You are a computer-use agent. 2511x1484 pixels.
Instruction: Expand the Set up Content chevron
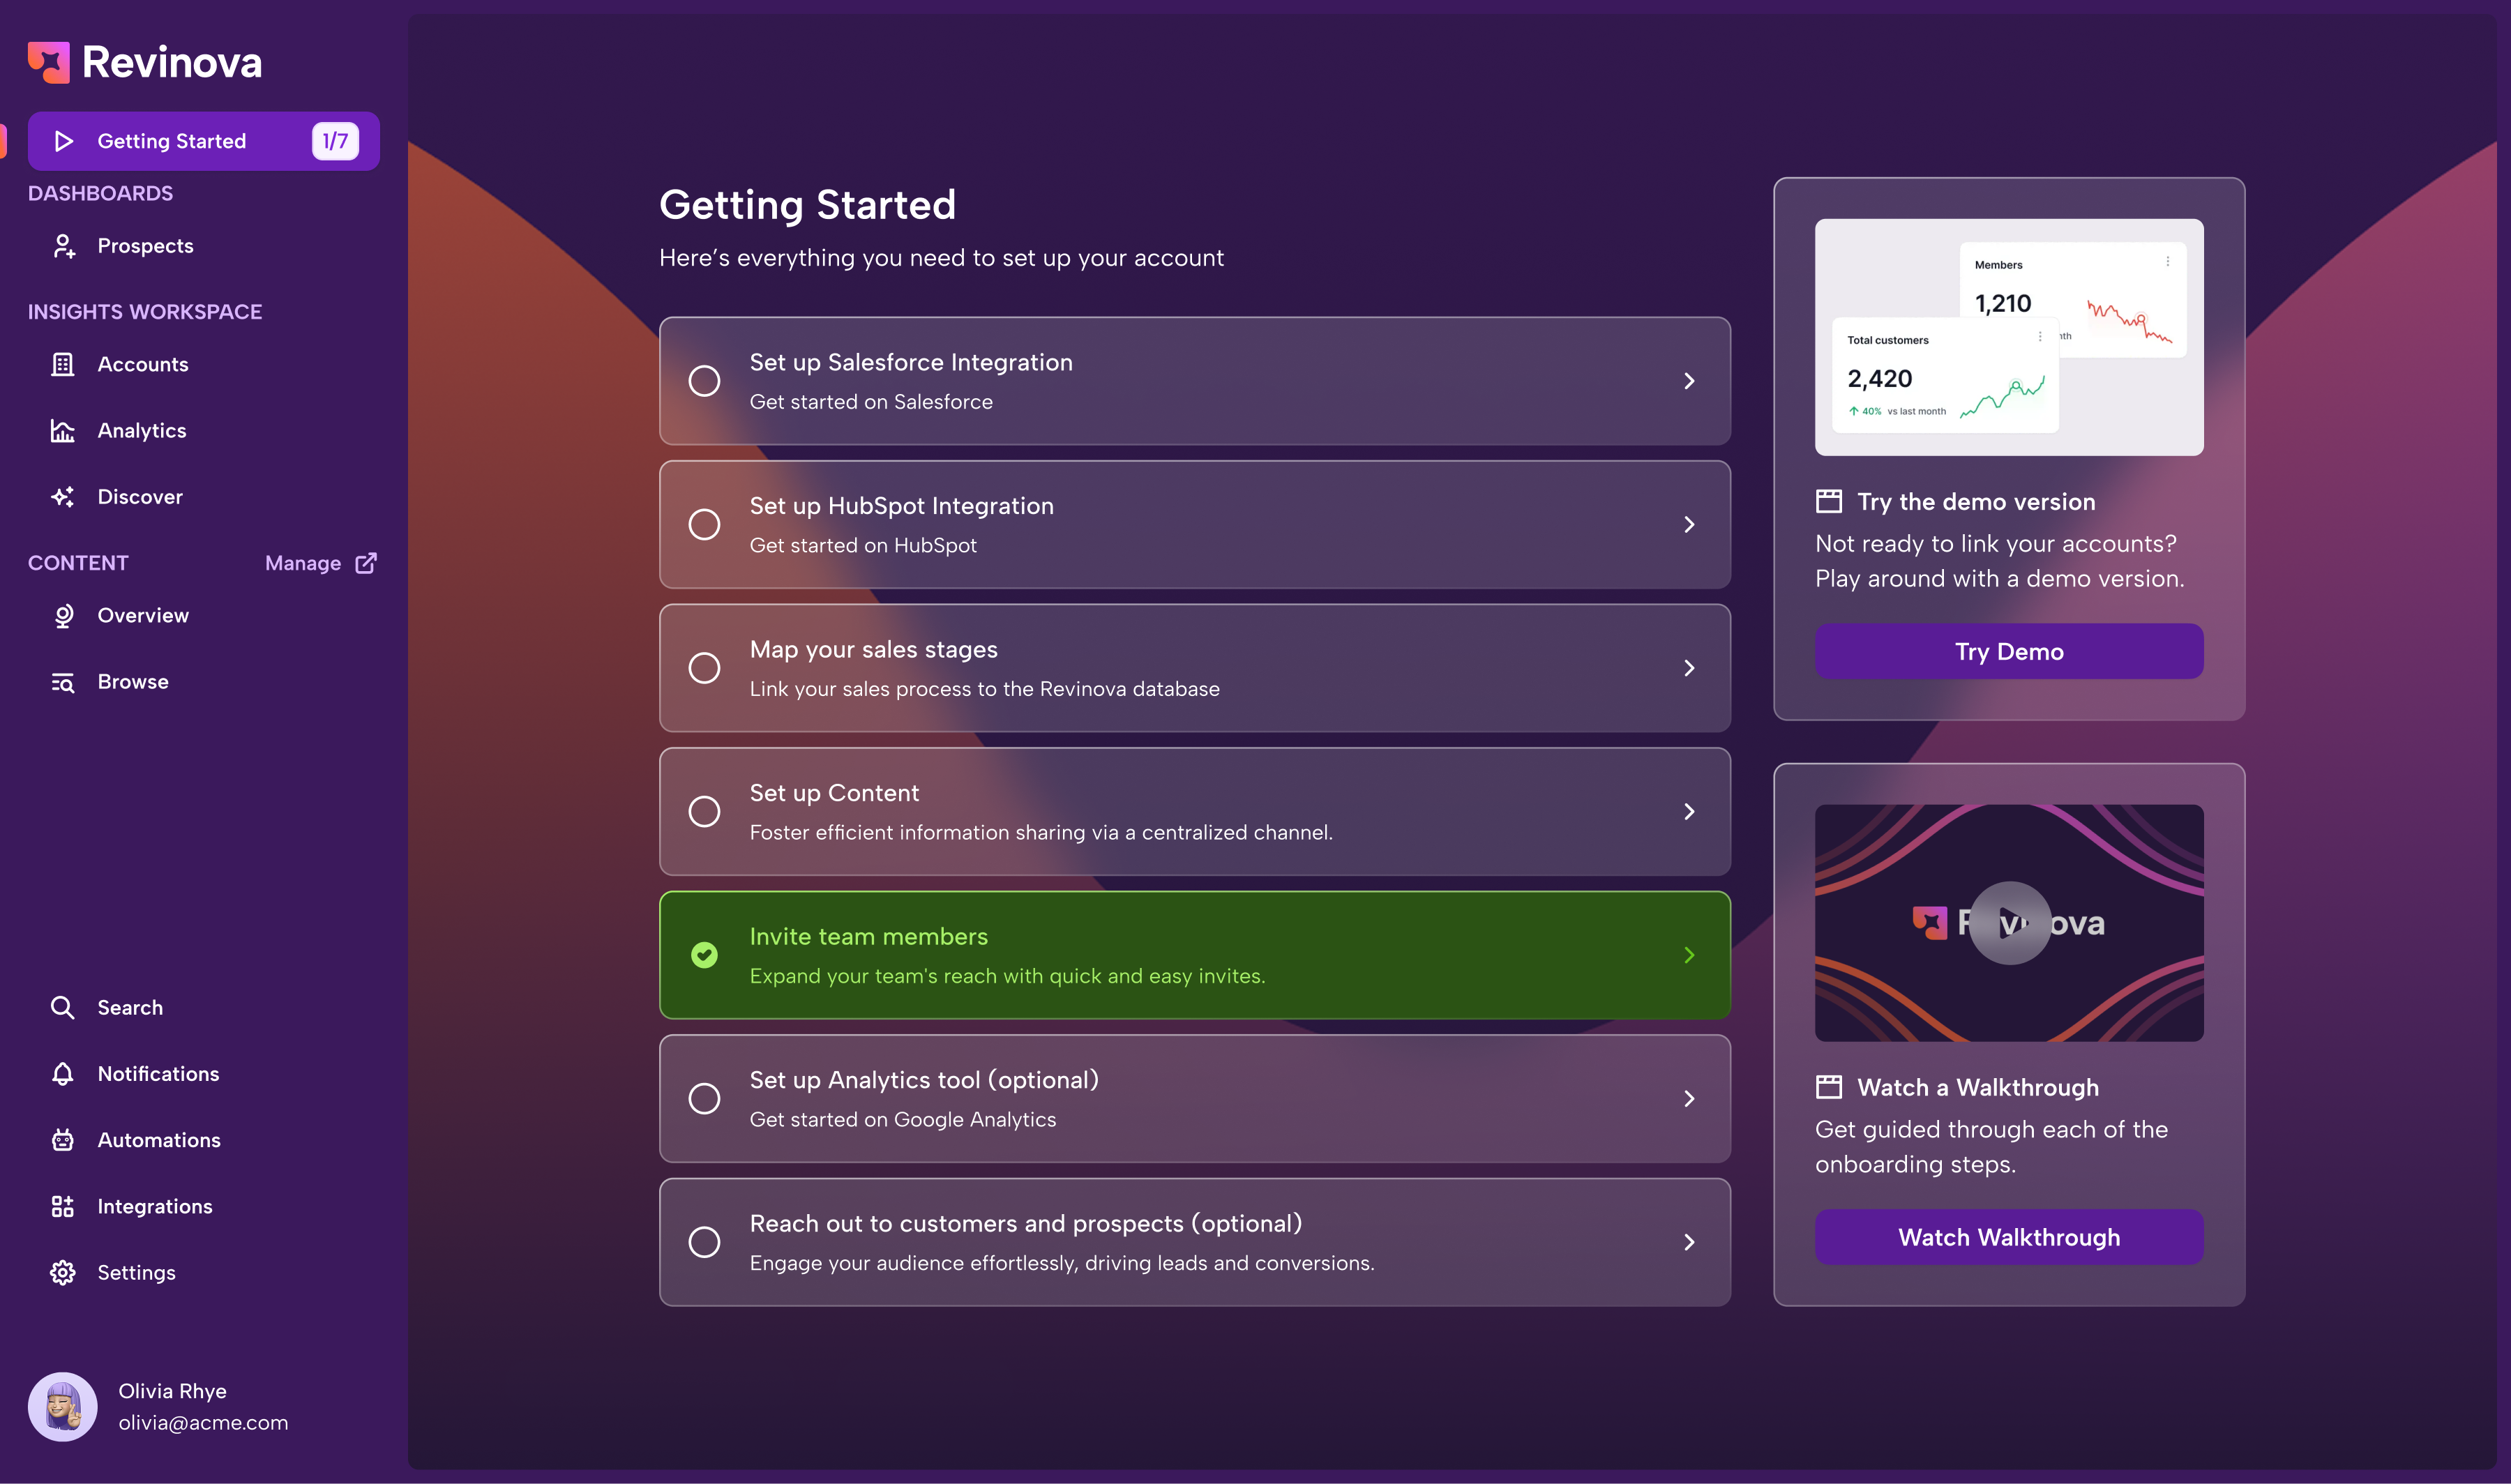click(1689, 811)
